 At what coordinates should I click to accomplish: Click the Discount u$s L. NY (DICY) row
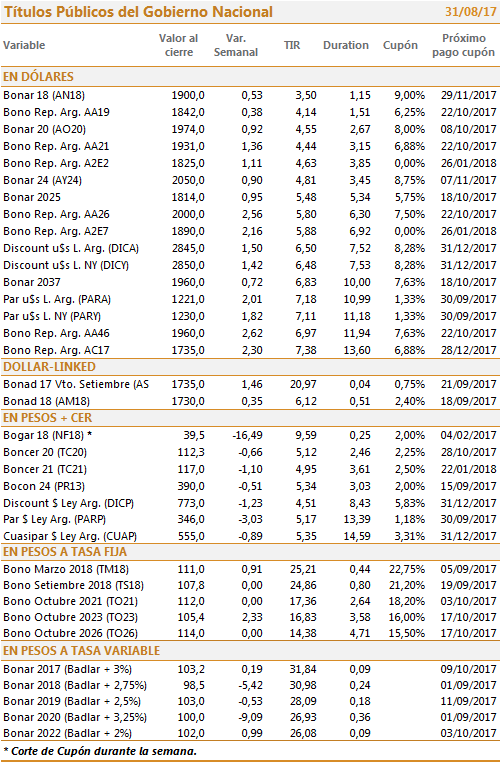pyautogui.click(x=250, y=265)
